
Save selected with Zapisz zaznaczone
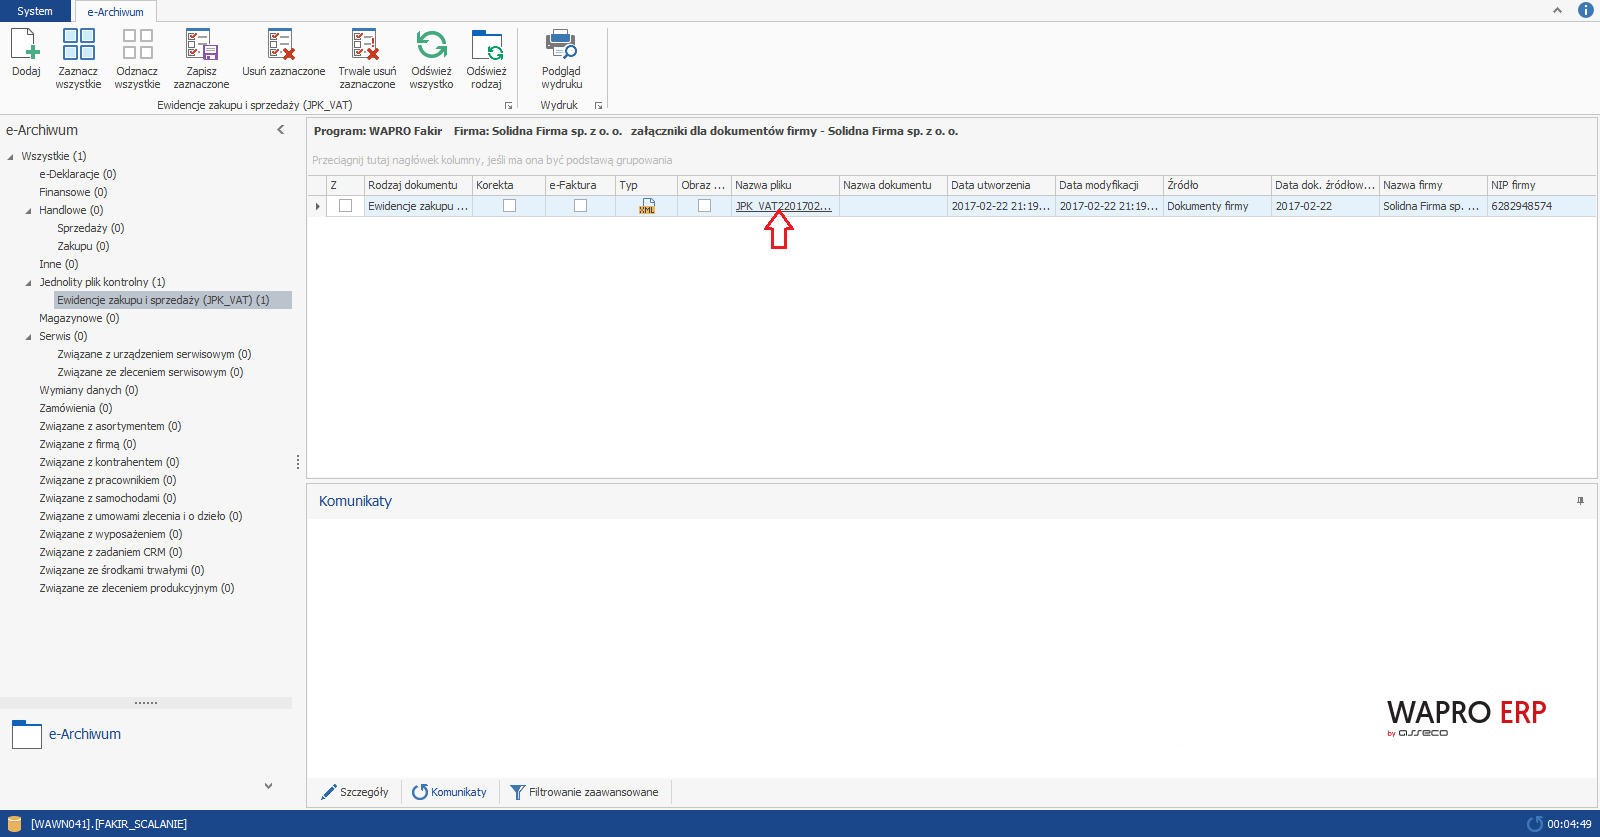click(x=201, y=45)
